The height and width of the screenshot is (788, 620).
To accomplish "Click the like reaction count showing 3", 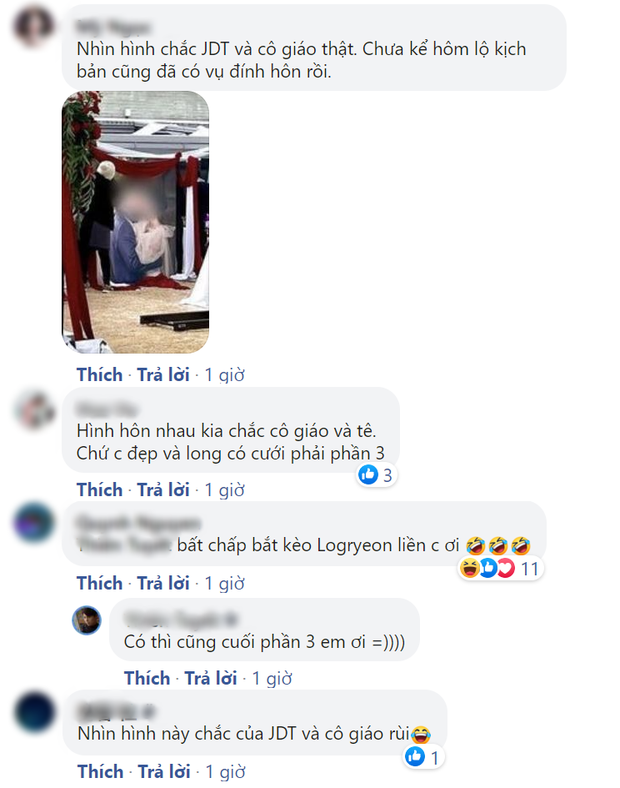I will coord(377,475).
